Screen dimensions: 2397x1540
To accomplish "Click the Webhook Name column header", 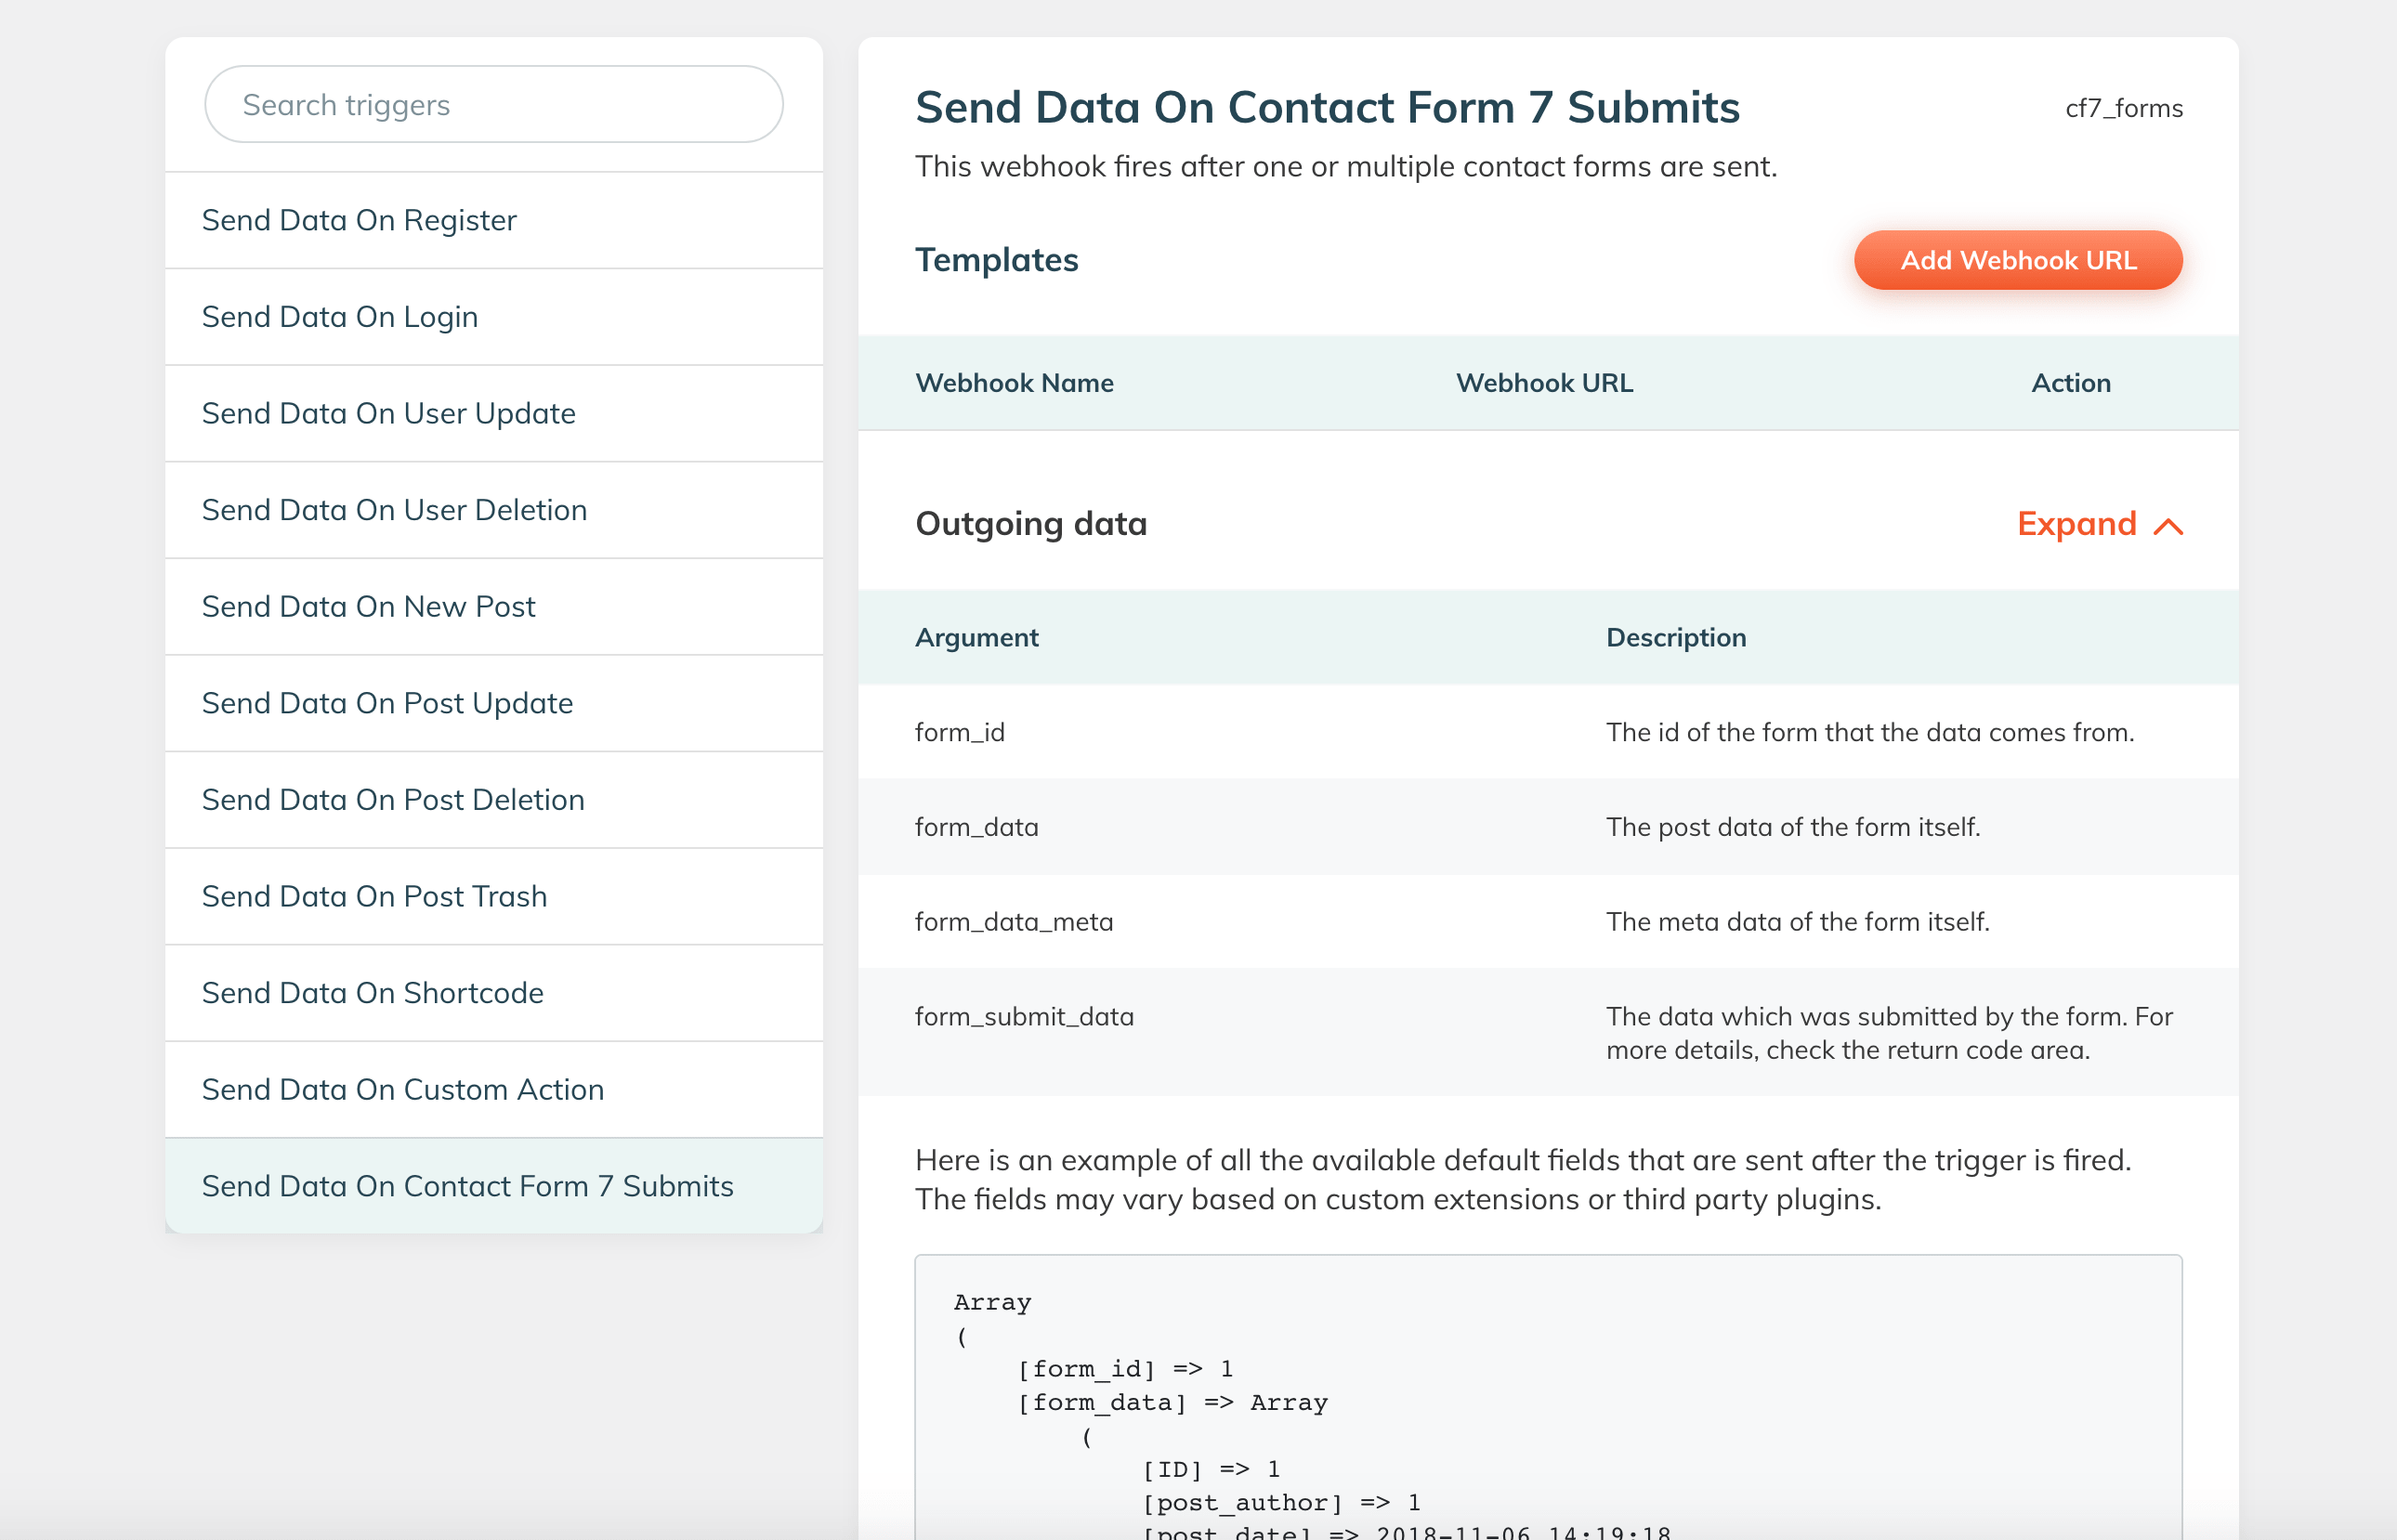I will pos(1014,383).
